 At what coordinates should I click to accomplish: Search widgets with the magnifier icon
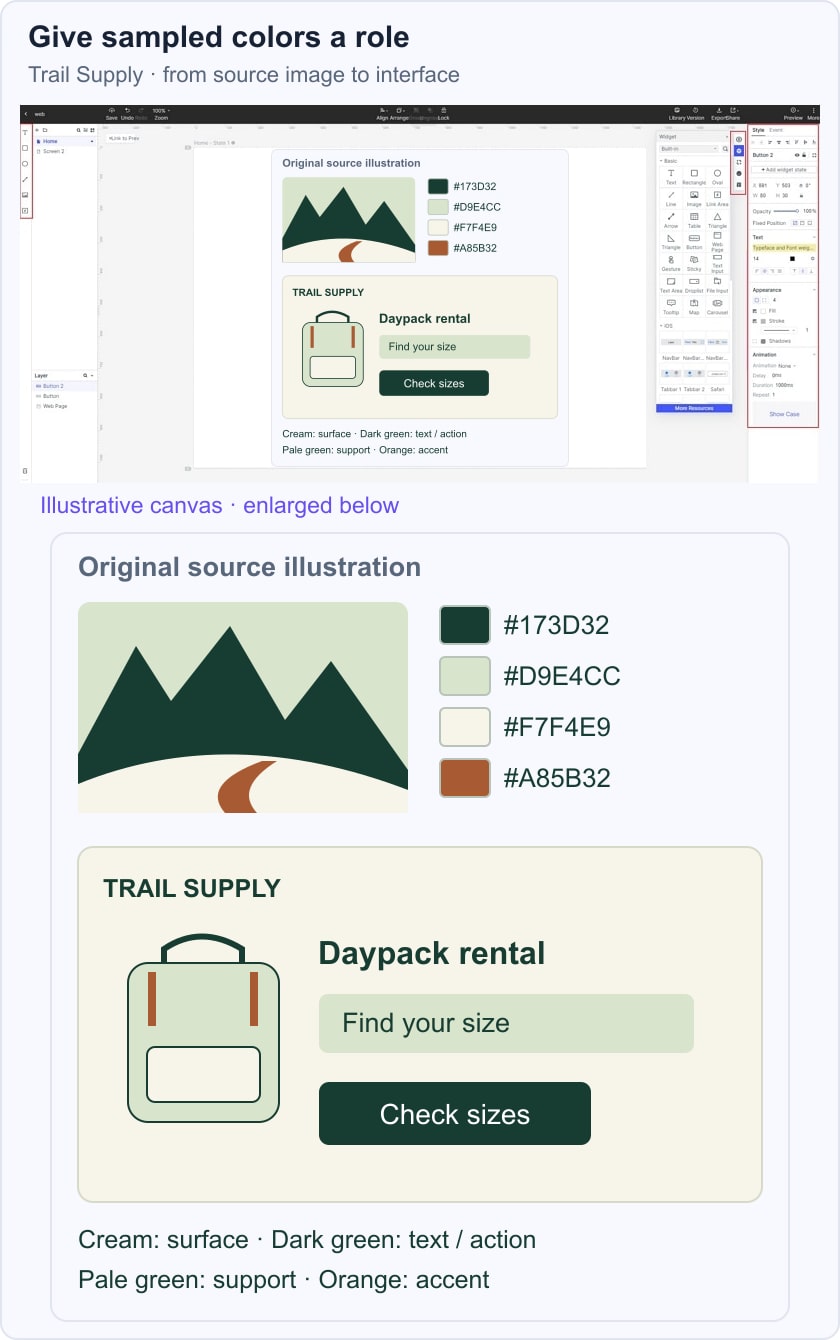click(x=725, y=149)
